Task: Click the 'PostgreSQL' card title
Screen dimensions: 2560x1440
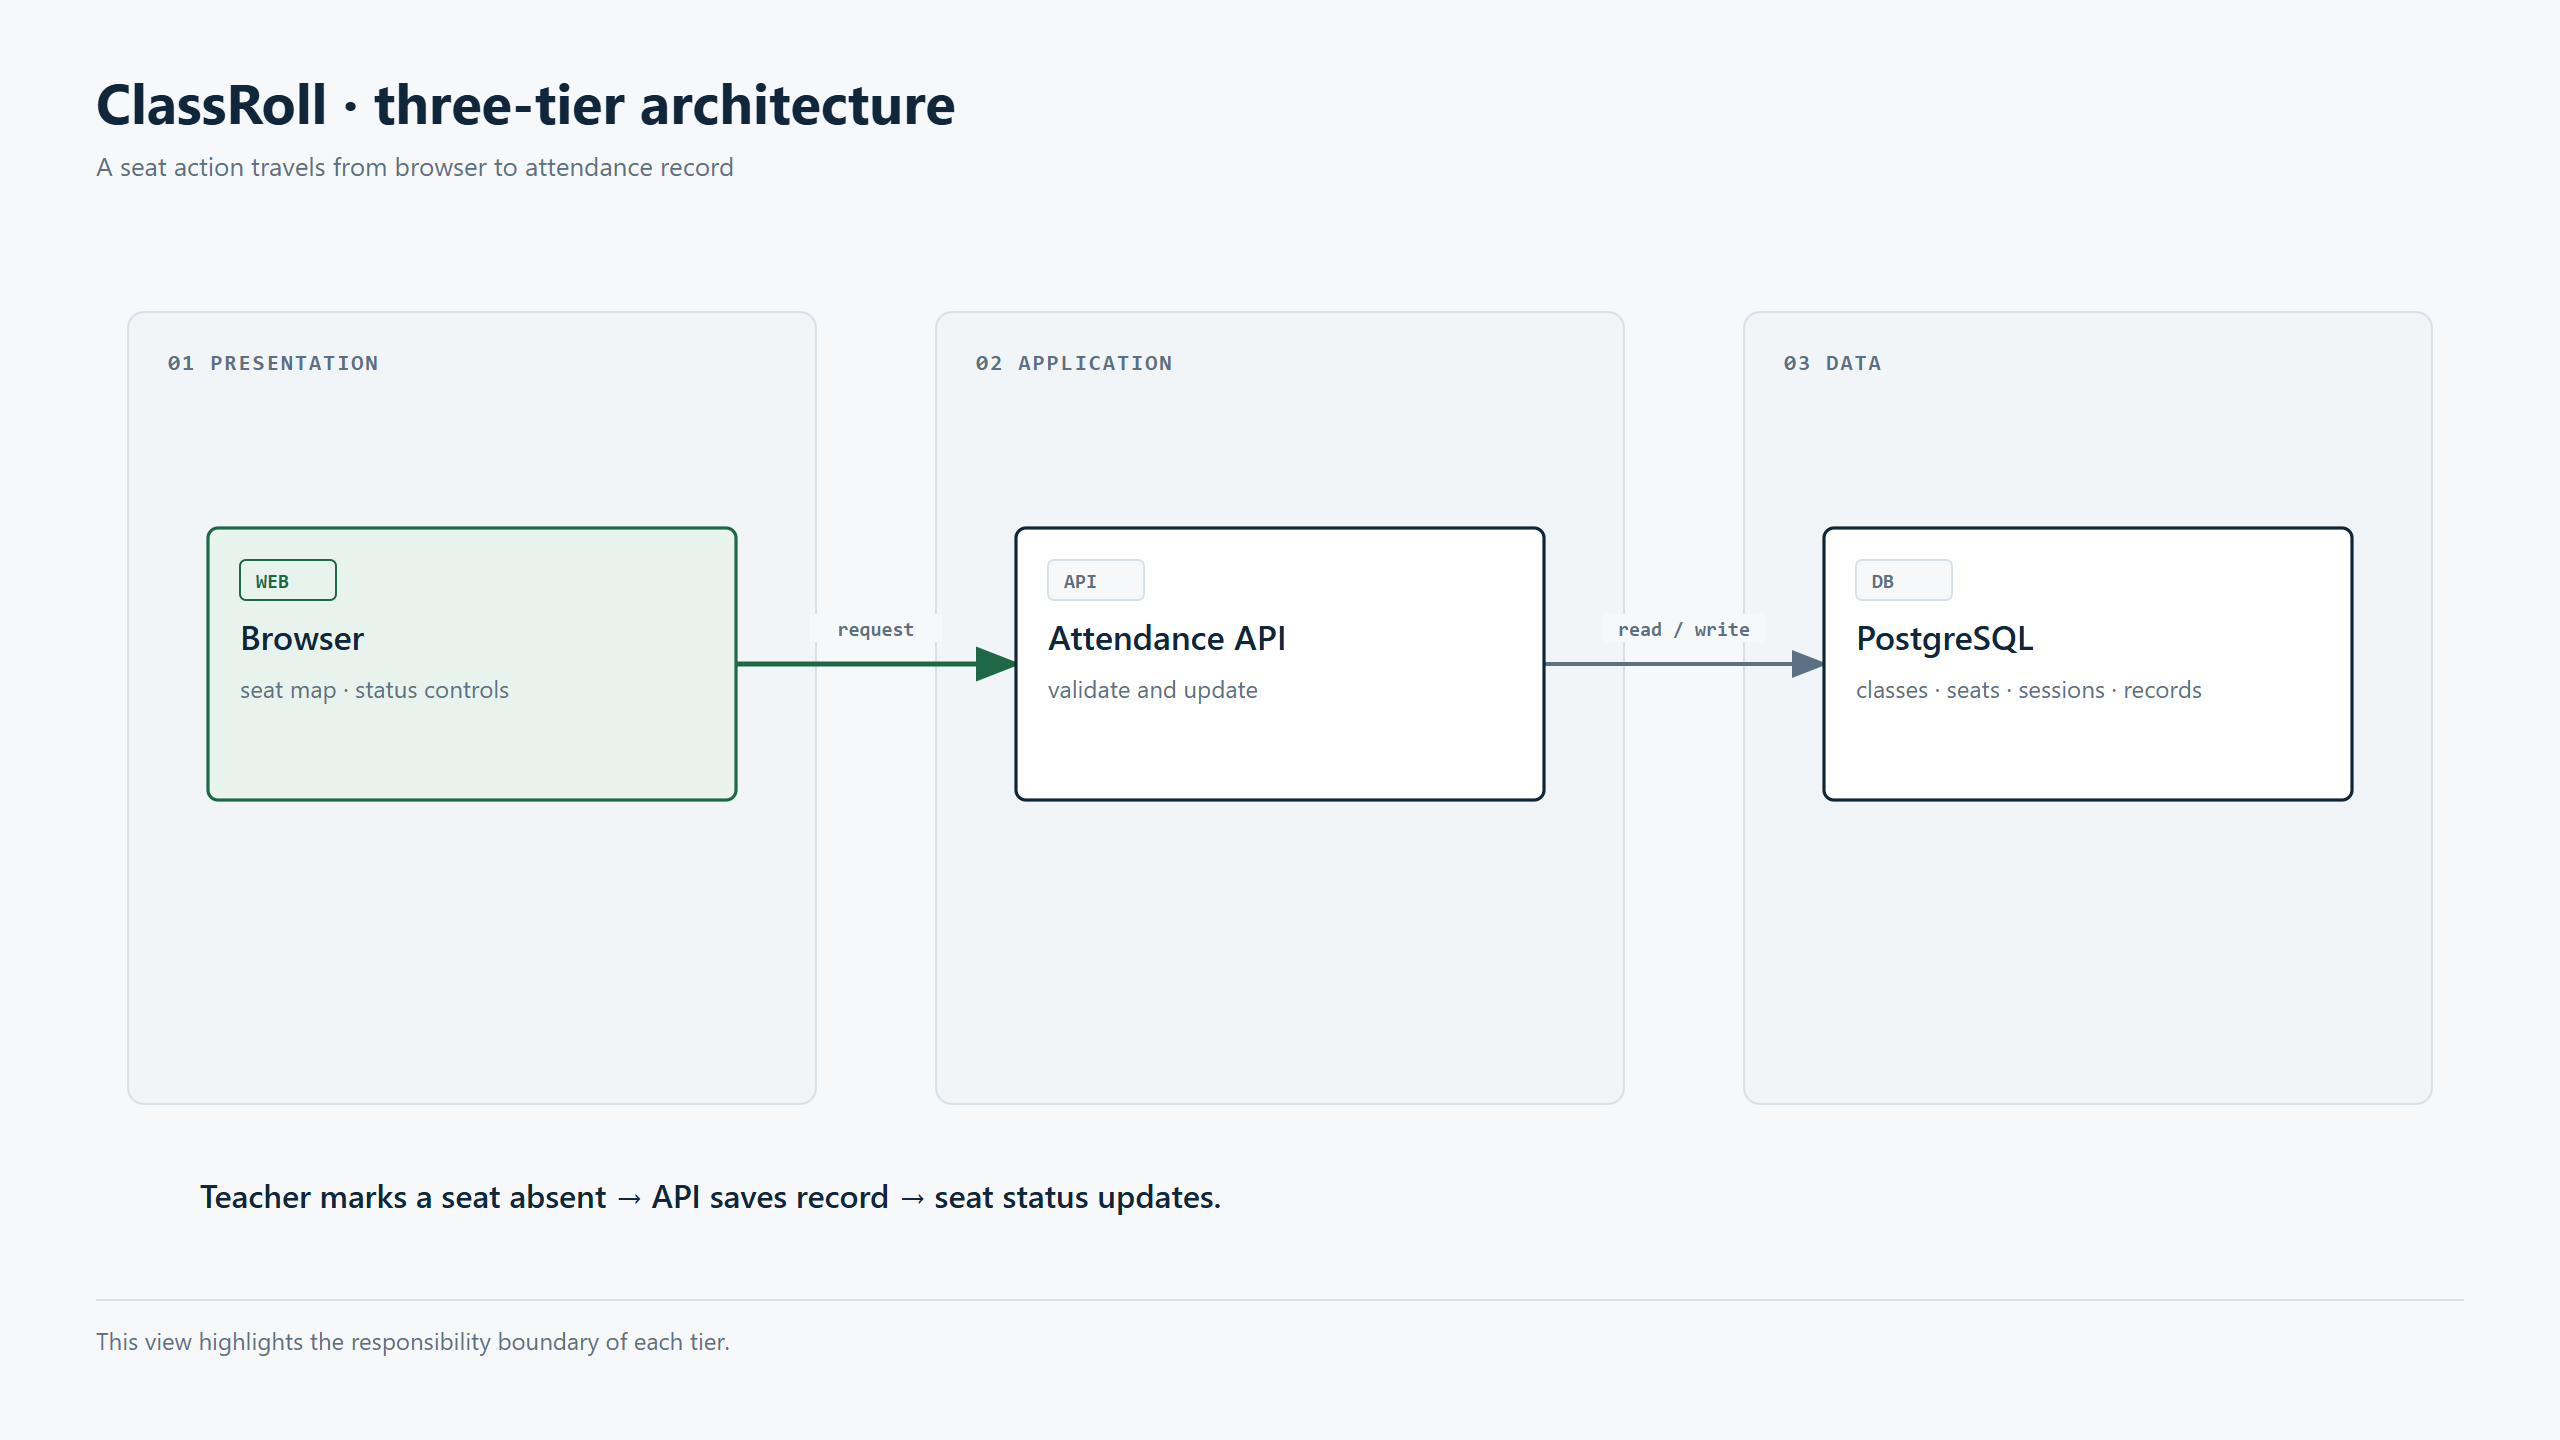Action: coord(1944,639)
